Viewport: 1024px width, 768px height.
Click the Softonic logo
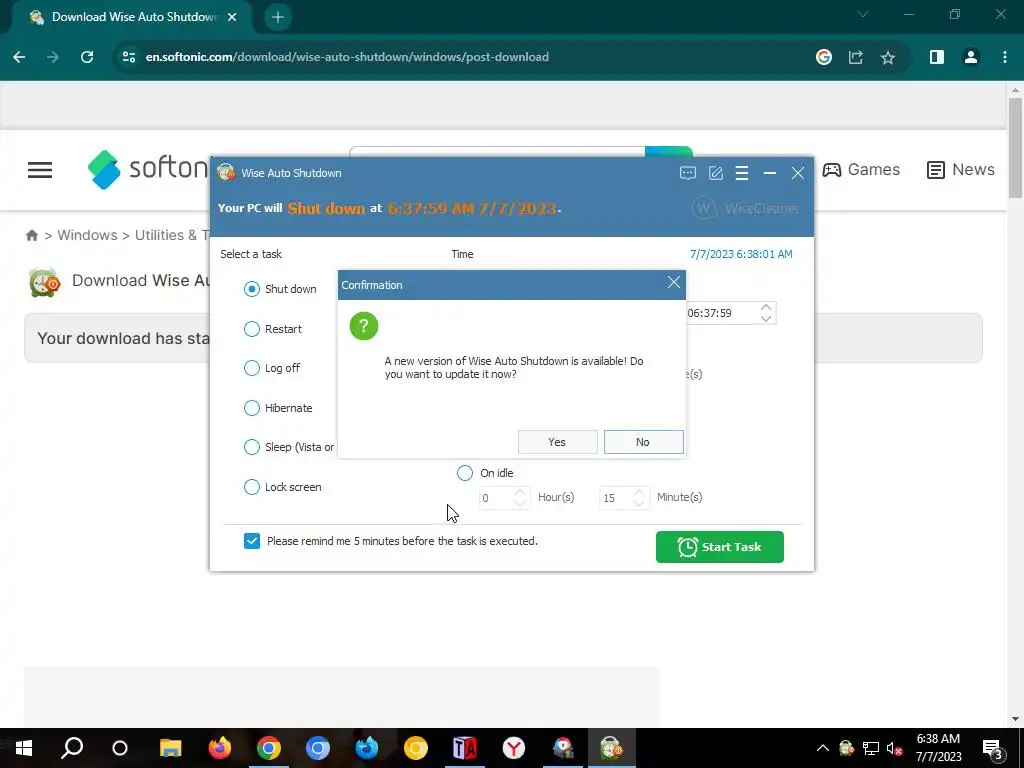pos(148,169)
